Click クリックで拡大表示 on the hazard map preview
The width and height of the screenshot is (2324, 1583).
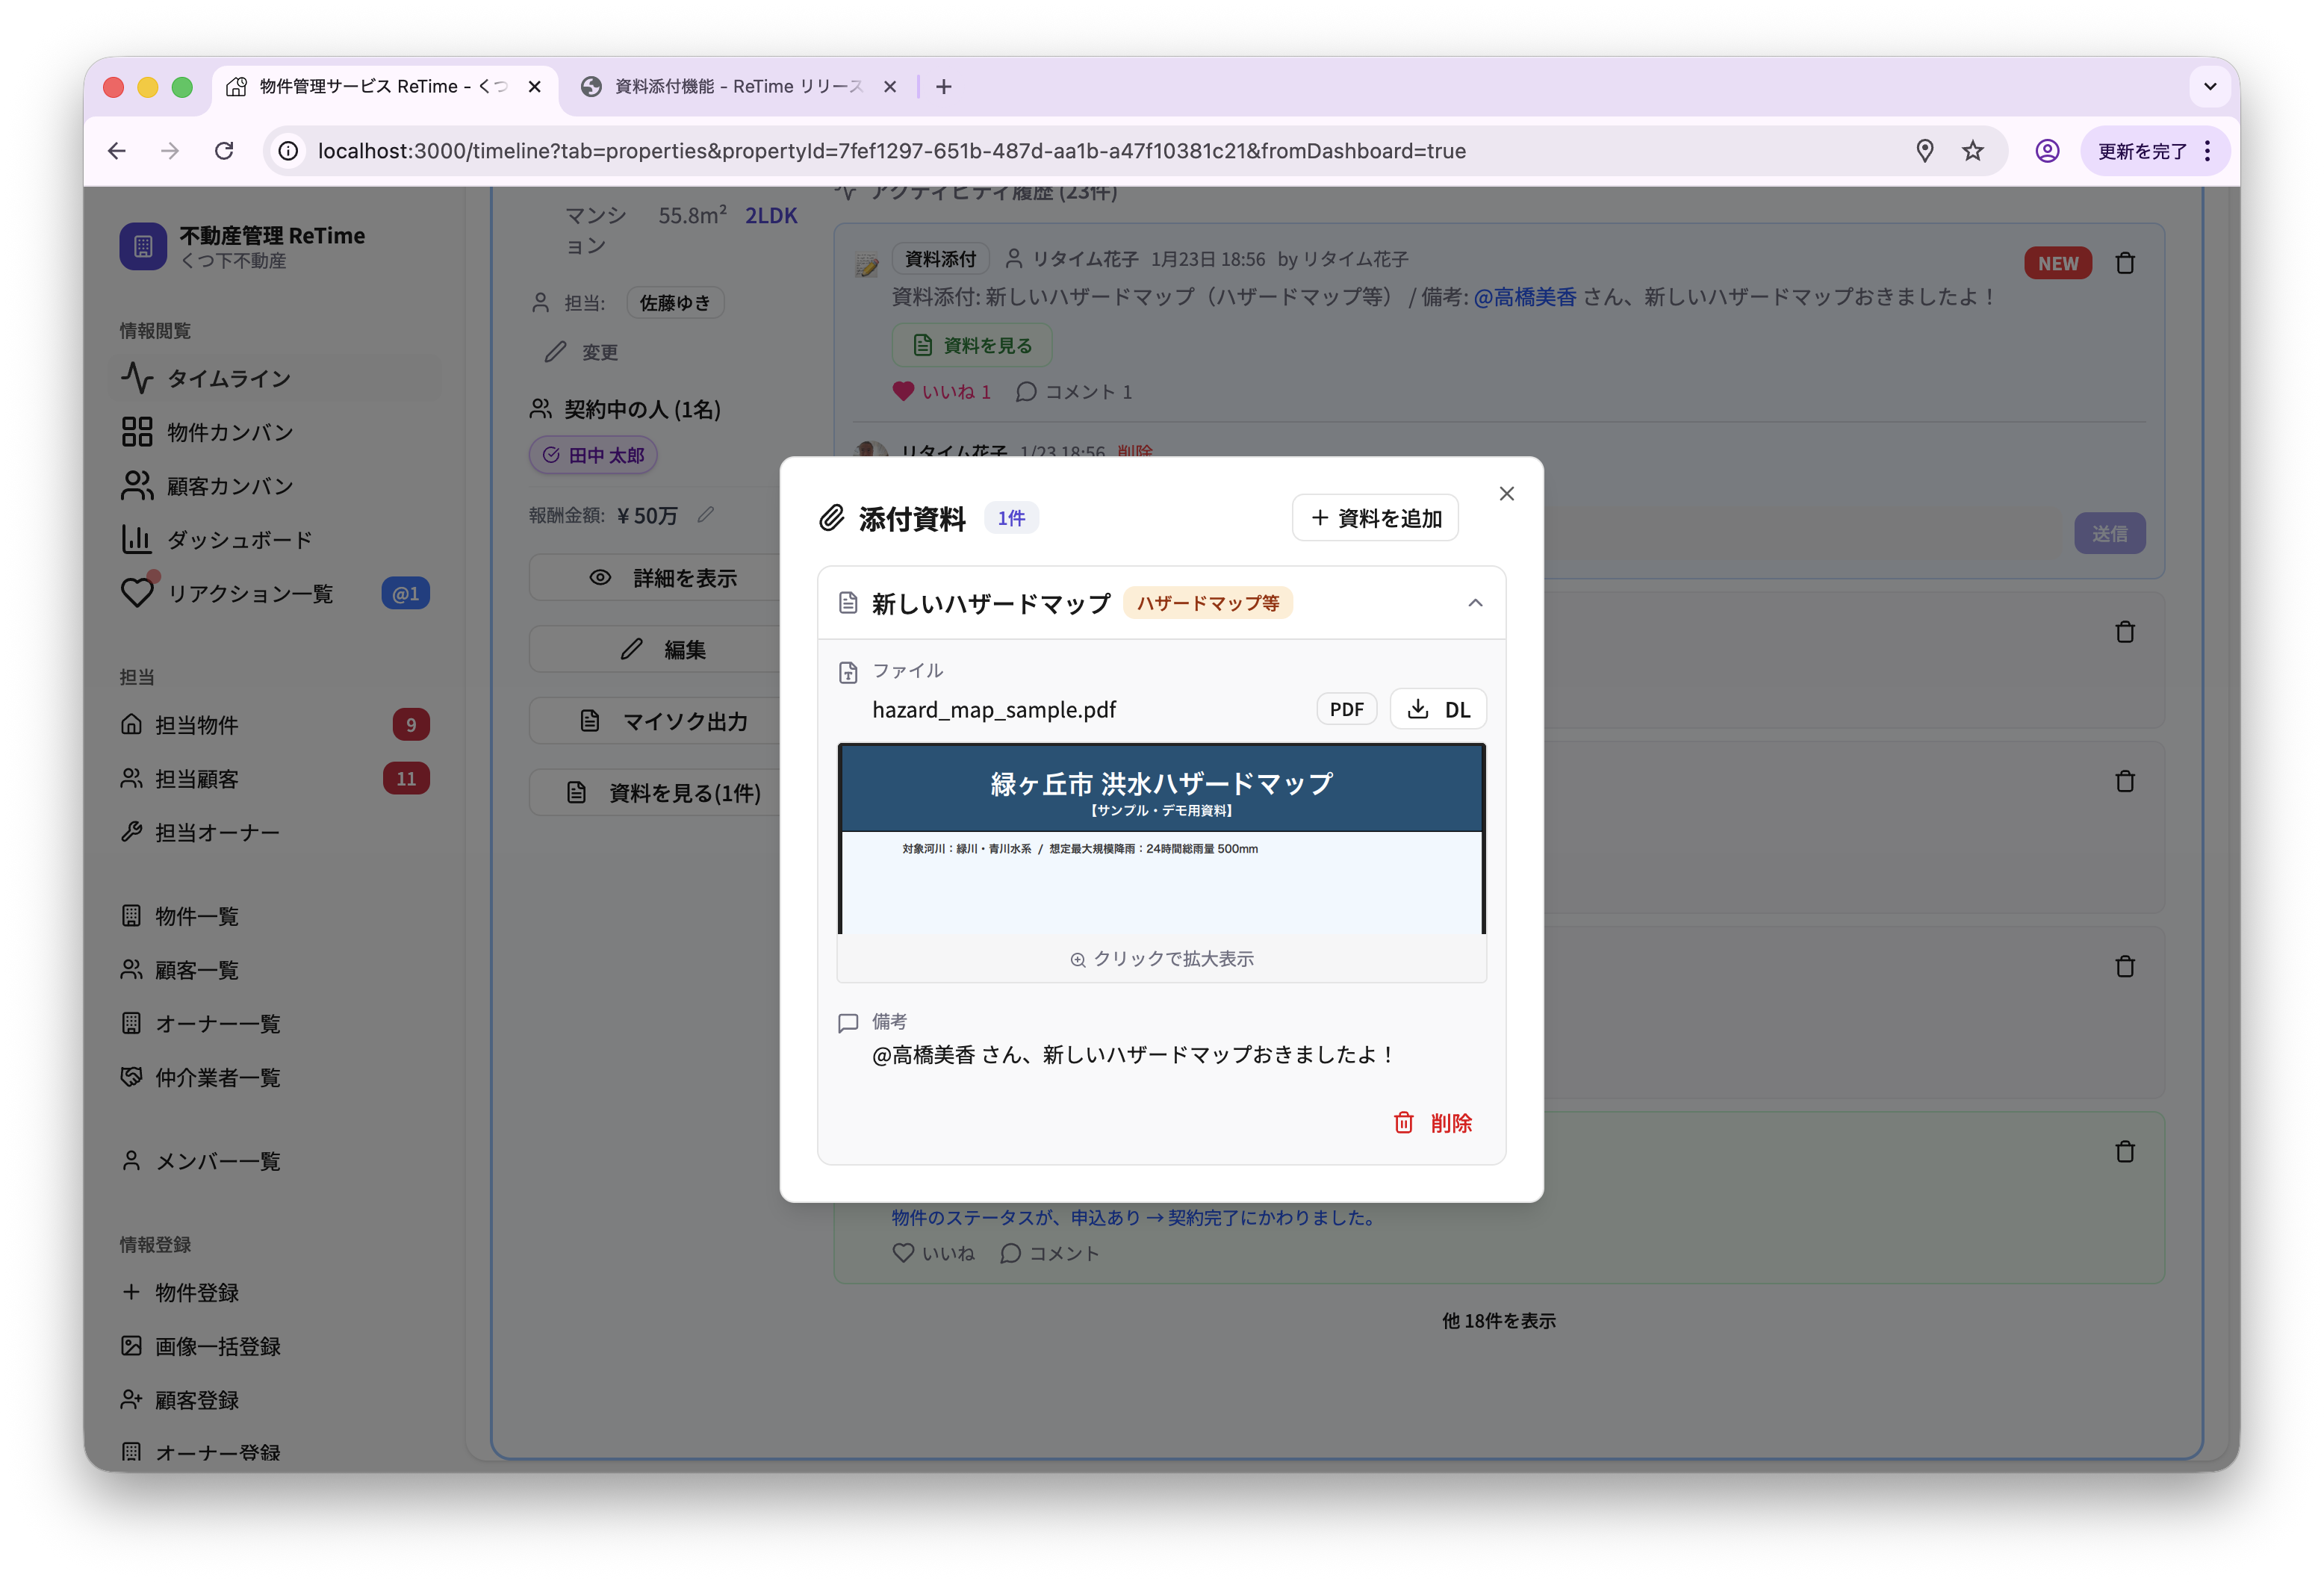click(1161, 957)
